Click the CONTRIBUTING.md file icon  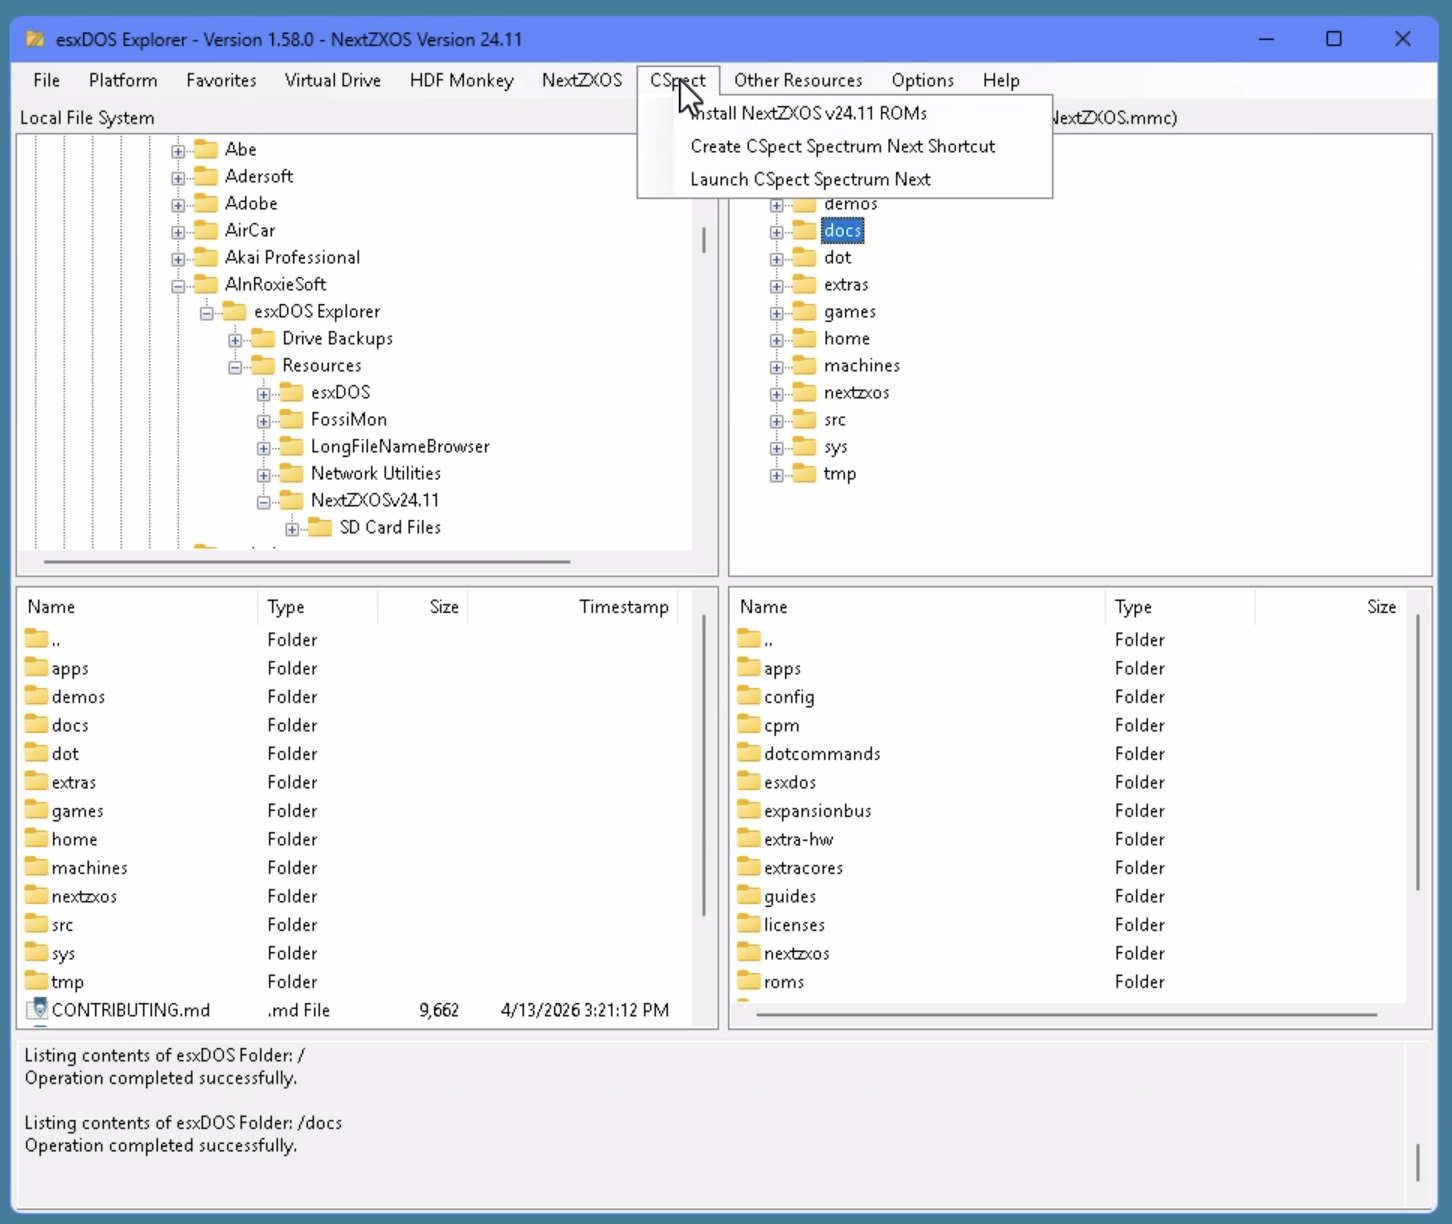38,1010
